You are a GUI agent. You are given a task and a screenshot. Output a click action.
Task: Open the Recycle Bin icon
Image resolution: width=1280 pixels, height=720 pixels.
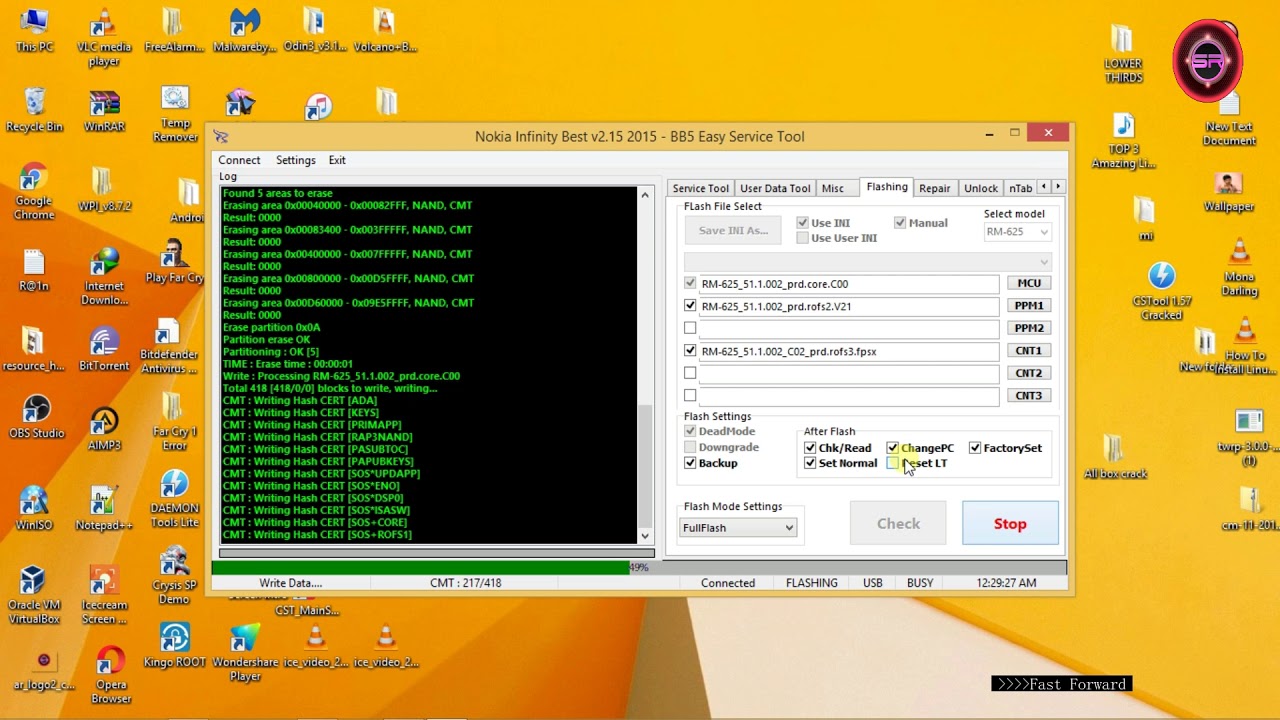click(34, 110)
